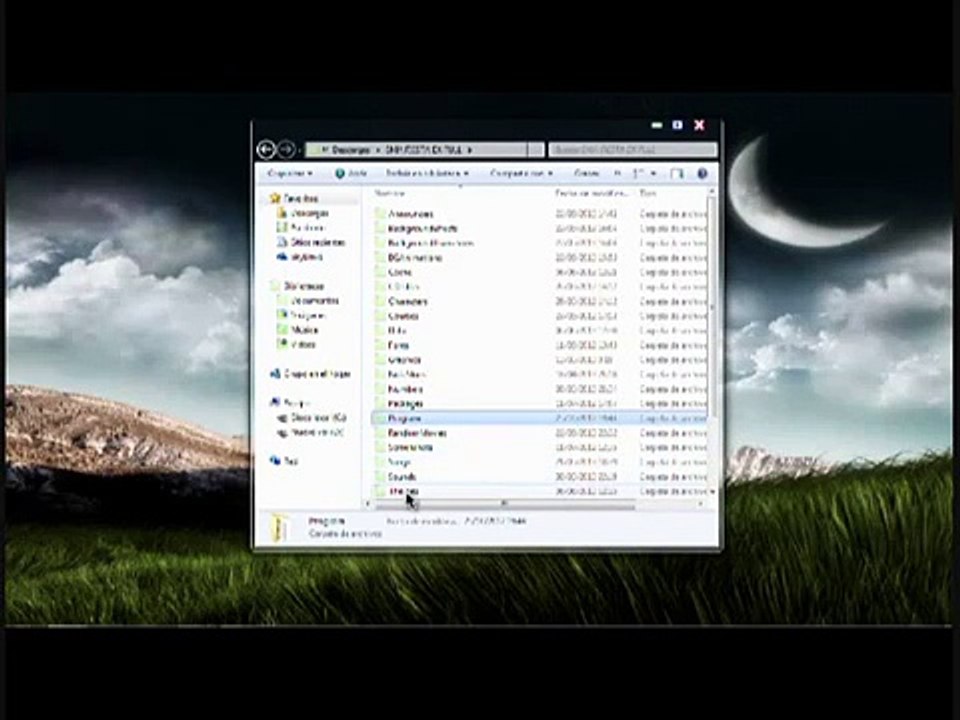Click the search box in Explorer
Viewport: 960px width, 720px height.
pyautogui.click(x=632, y=149)
